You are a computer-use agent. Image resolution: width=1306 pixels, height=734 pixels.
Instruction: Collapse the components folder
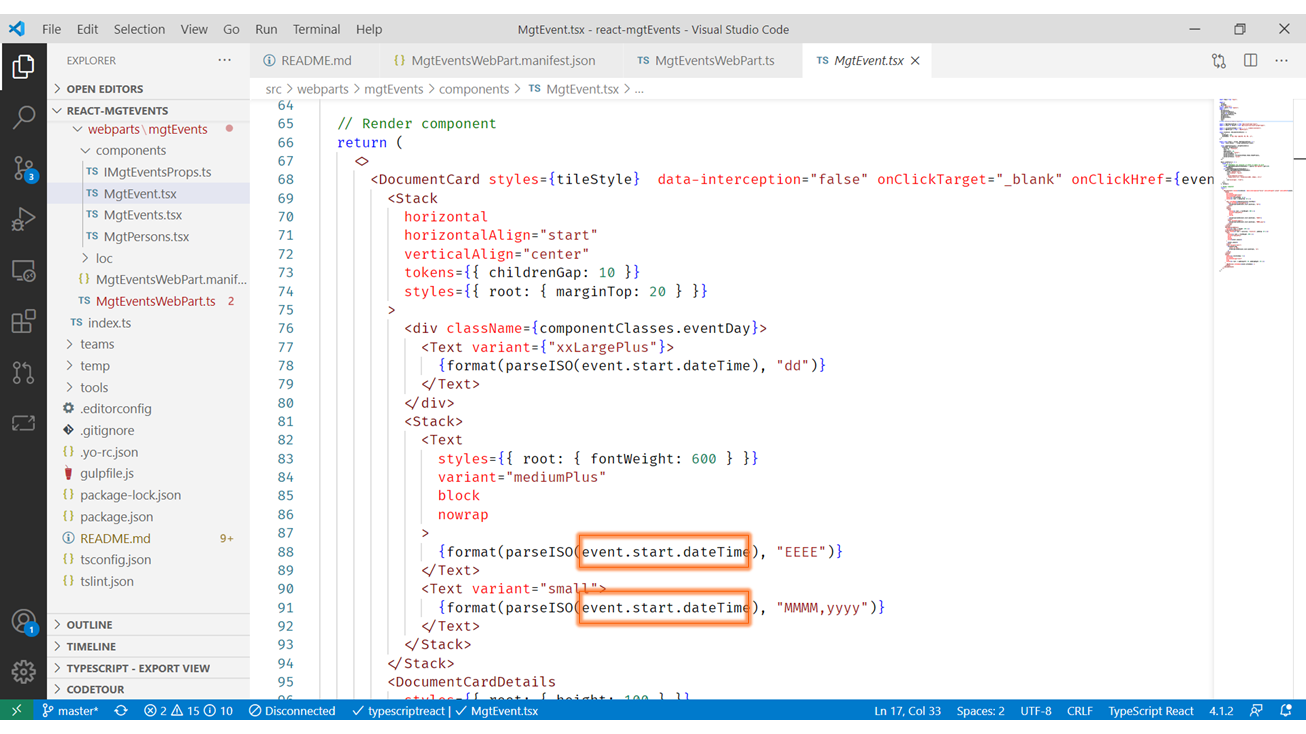86,151
